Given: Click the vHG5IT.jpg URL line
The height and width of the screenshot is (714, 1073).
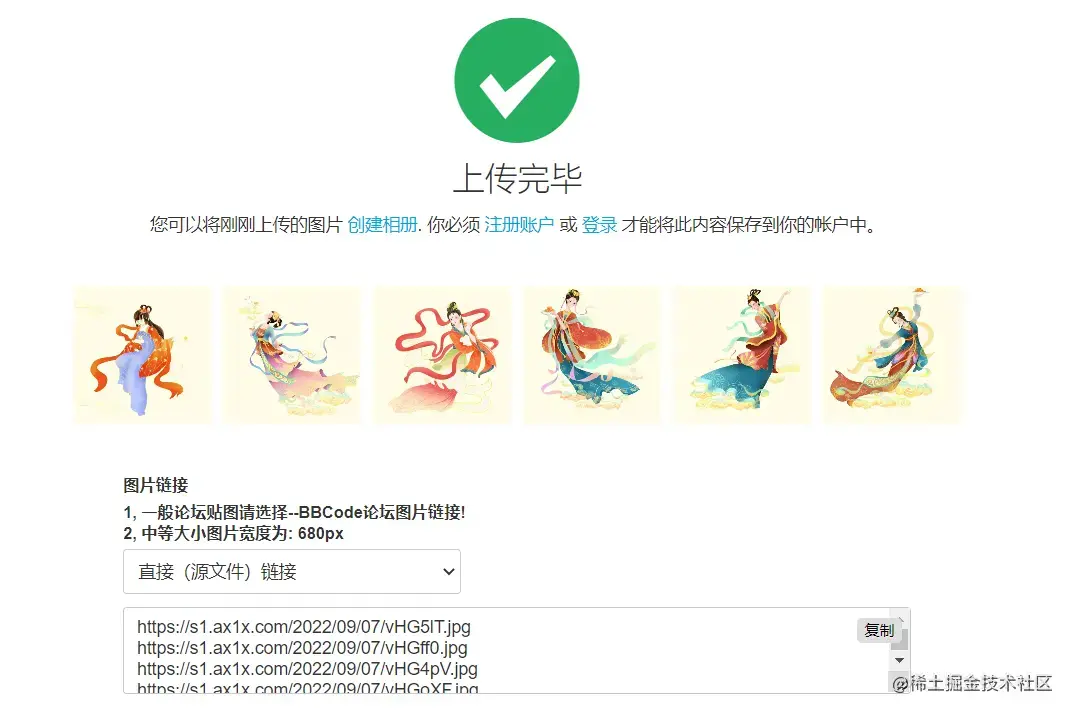Looking at the screenshot, I should coord(304,627).
